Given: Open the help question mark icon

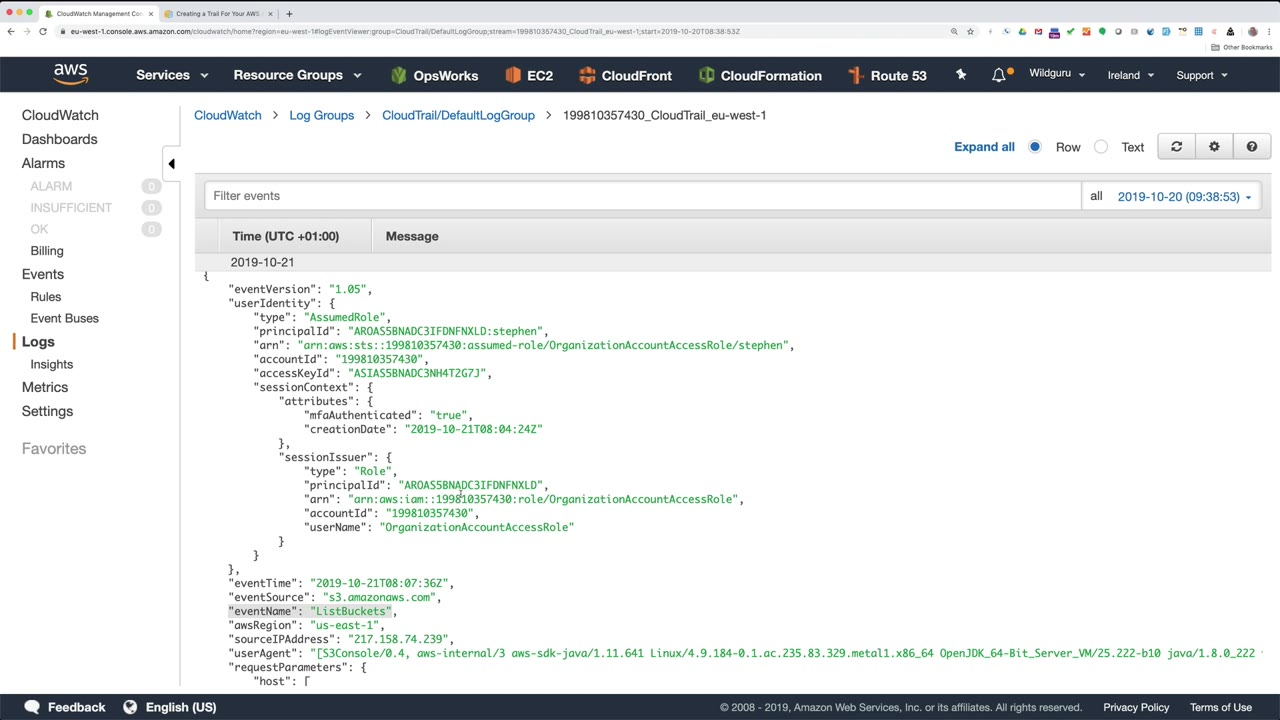Looking at the screenshot, I should (x=1251, y=147).
